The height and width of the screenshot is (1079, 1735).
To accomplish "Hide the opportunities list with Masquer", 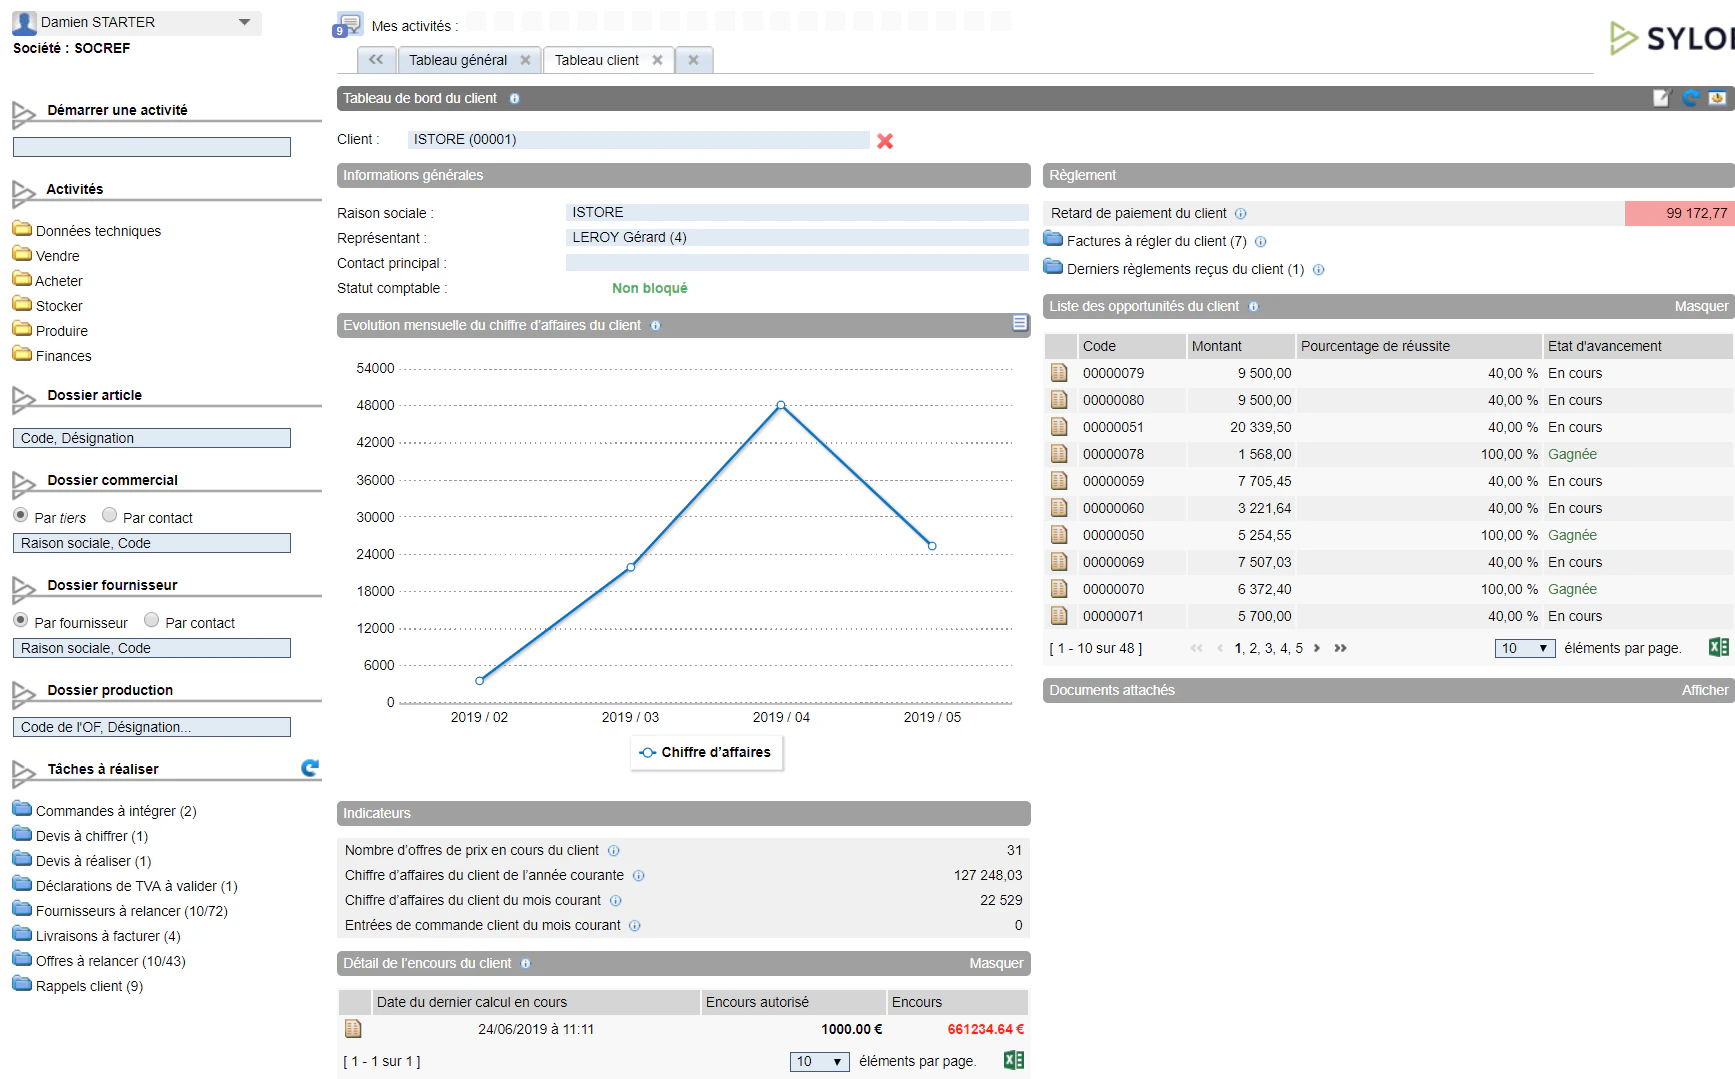I will point(1701,306).
